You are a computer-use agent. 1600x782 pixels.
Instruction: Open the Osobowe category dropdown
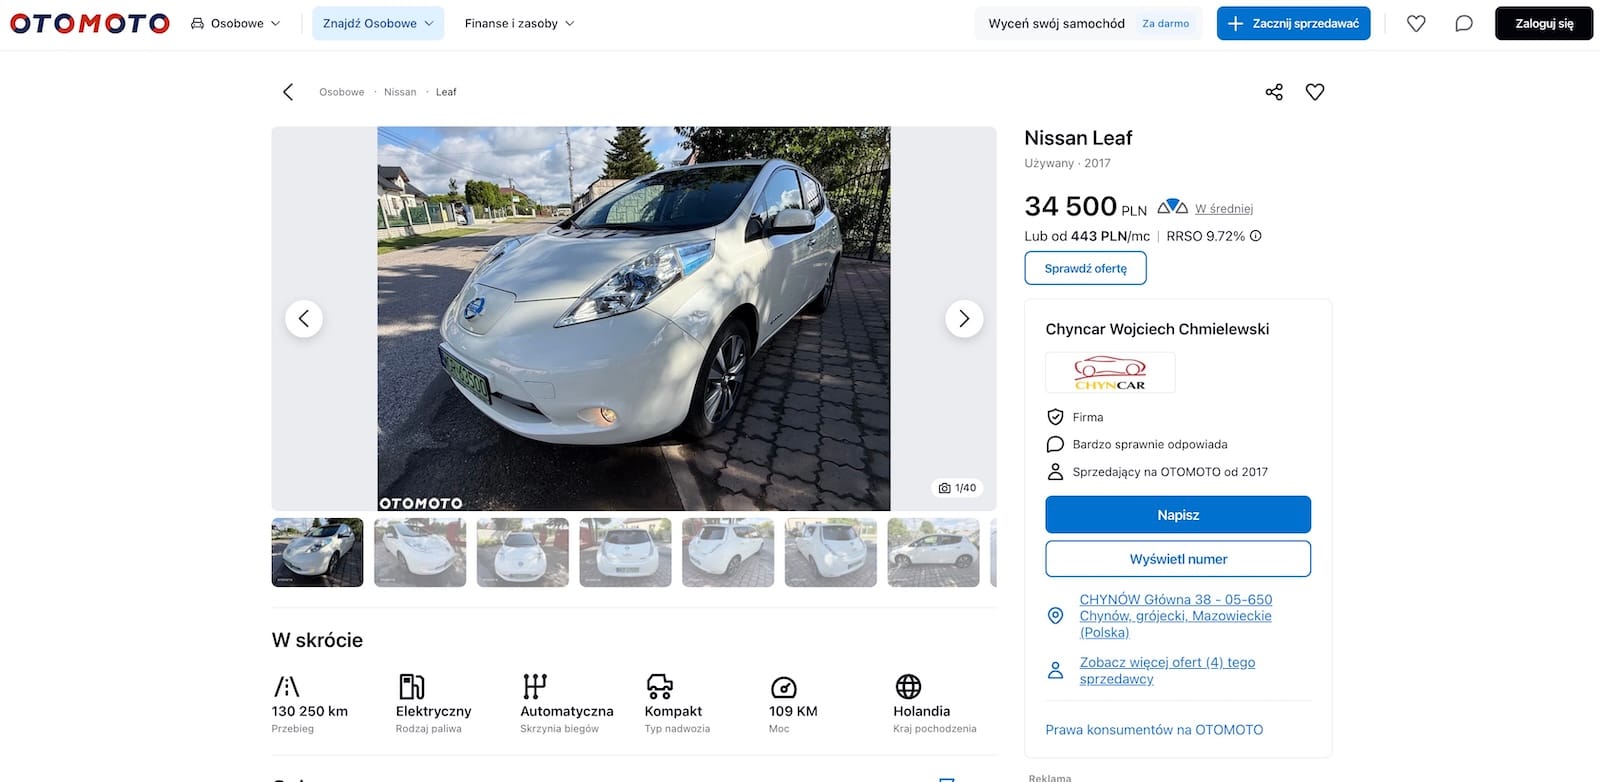coord(236,23)
